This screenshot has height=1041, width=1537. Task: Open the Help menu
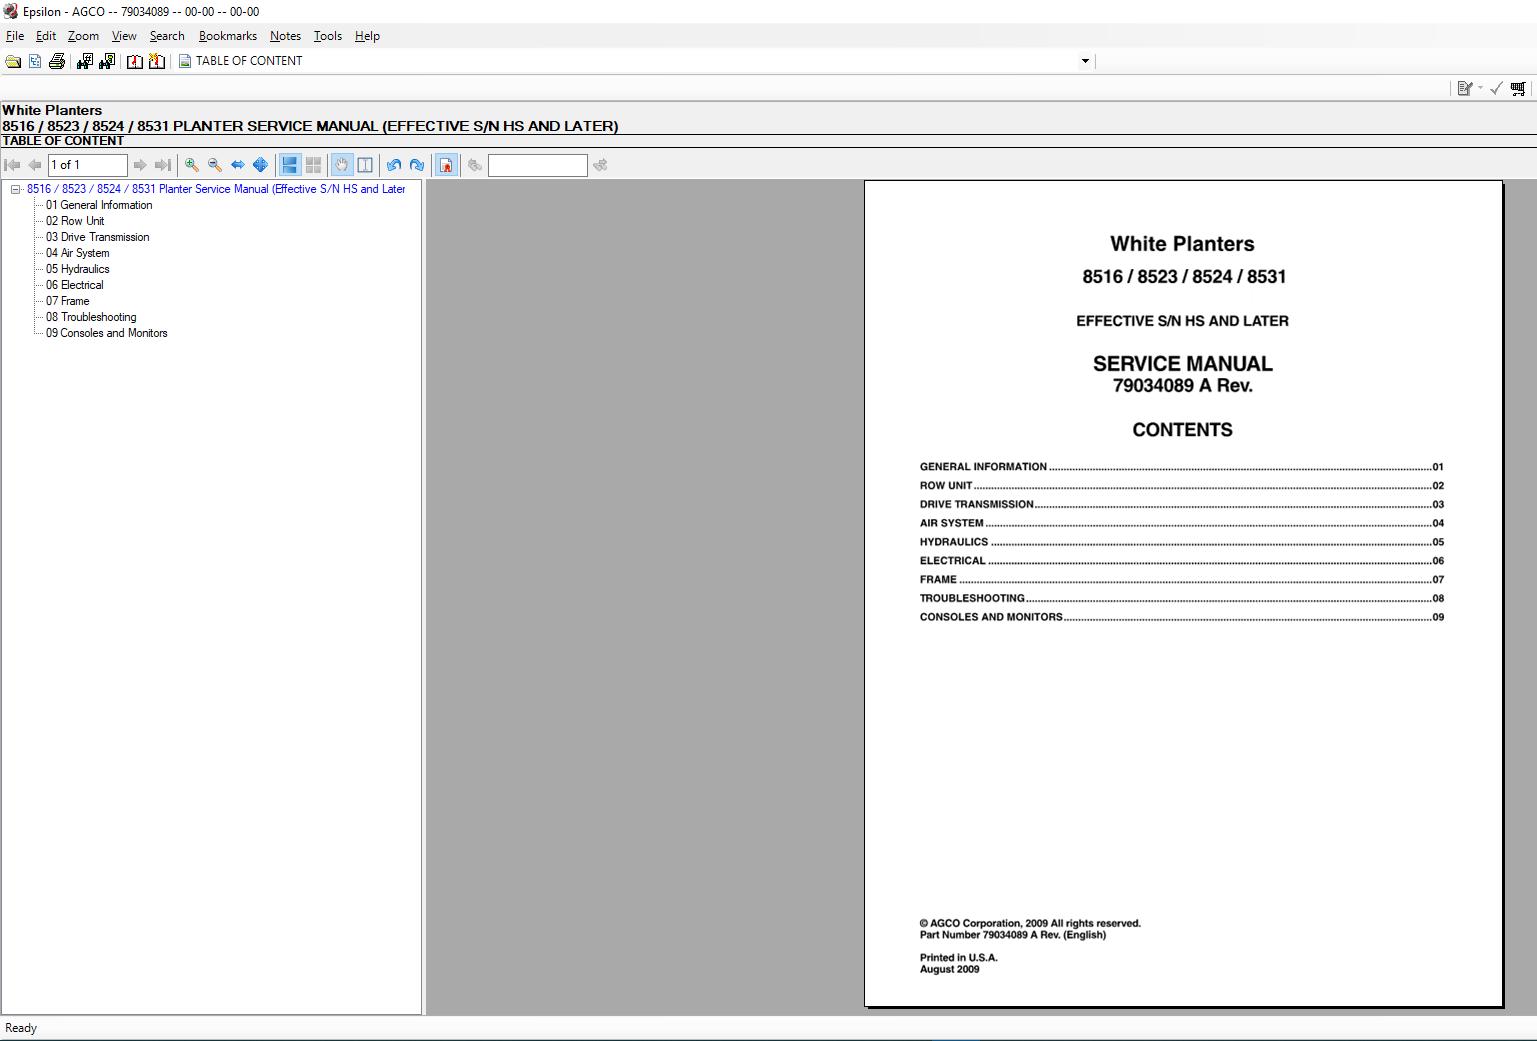click(x=367, y=36)
